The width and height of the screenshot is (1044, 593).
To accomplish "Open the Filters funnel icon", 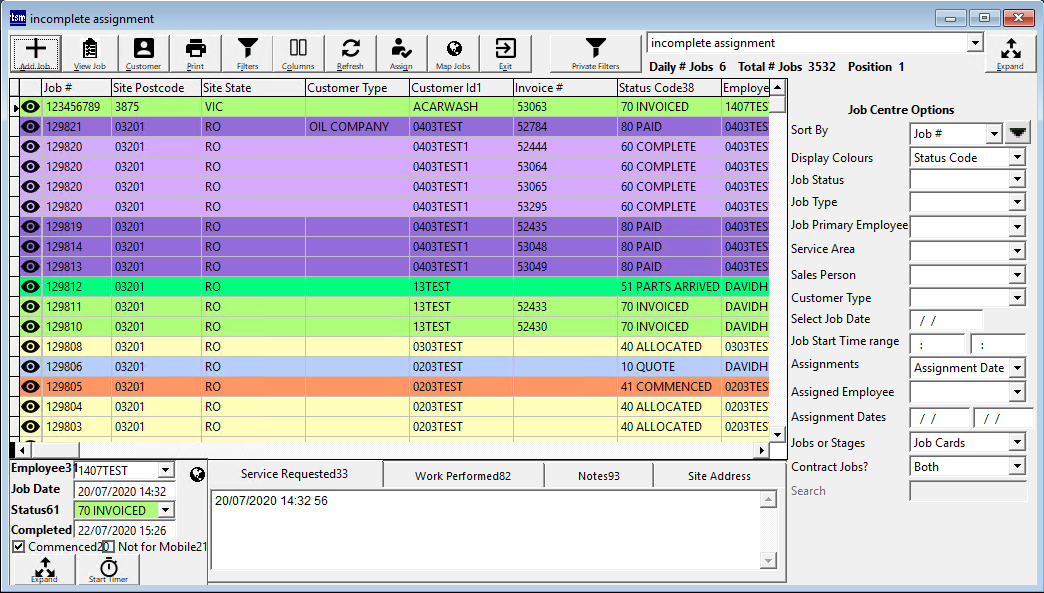I will (x=247, y=53).
